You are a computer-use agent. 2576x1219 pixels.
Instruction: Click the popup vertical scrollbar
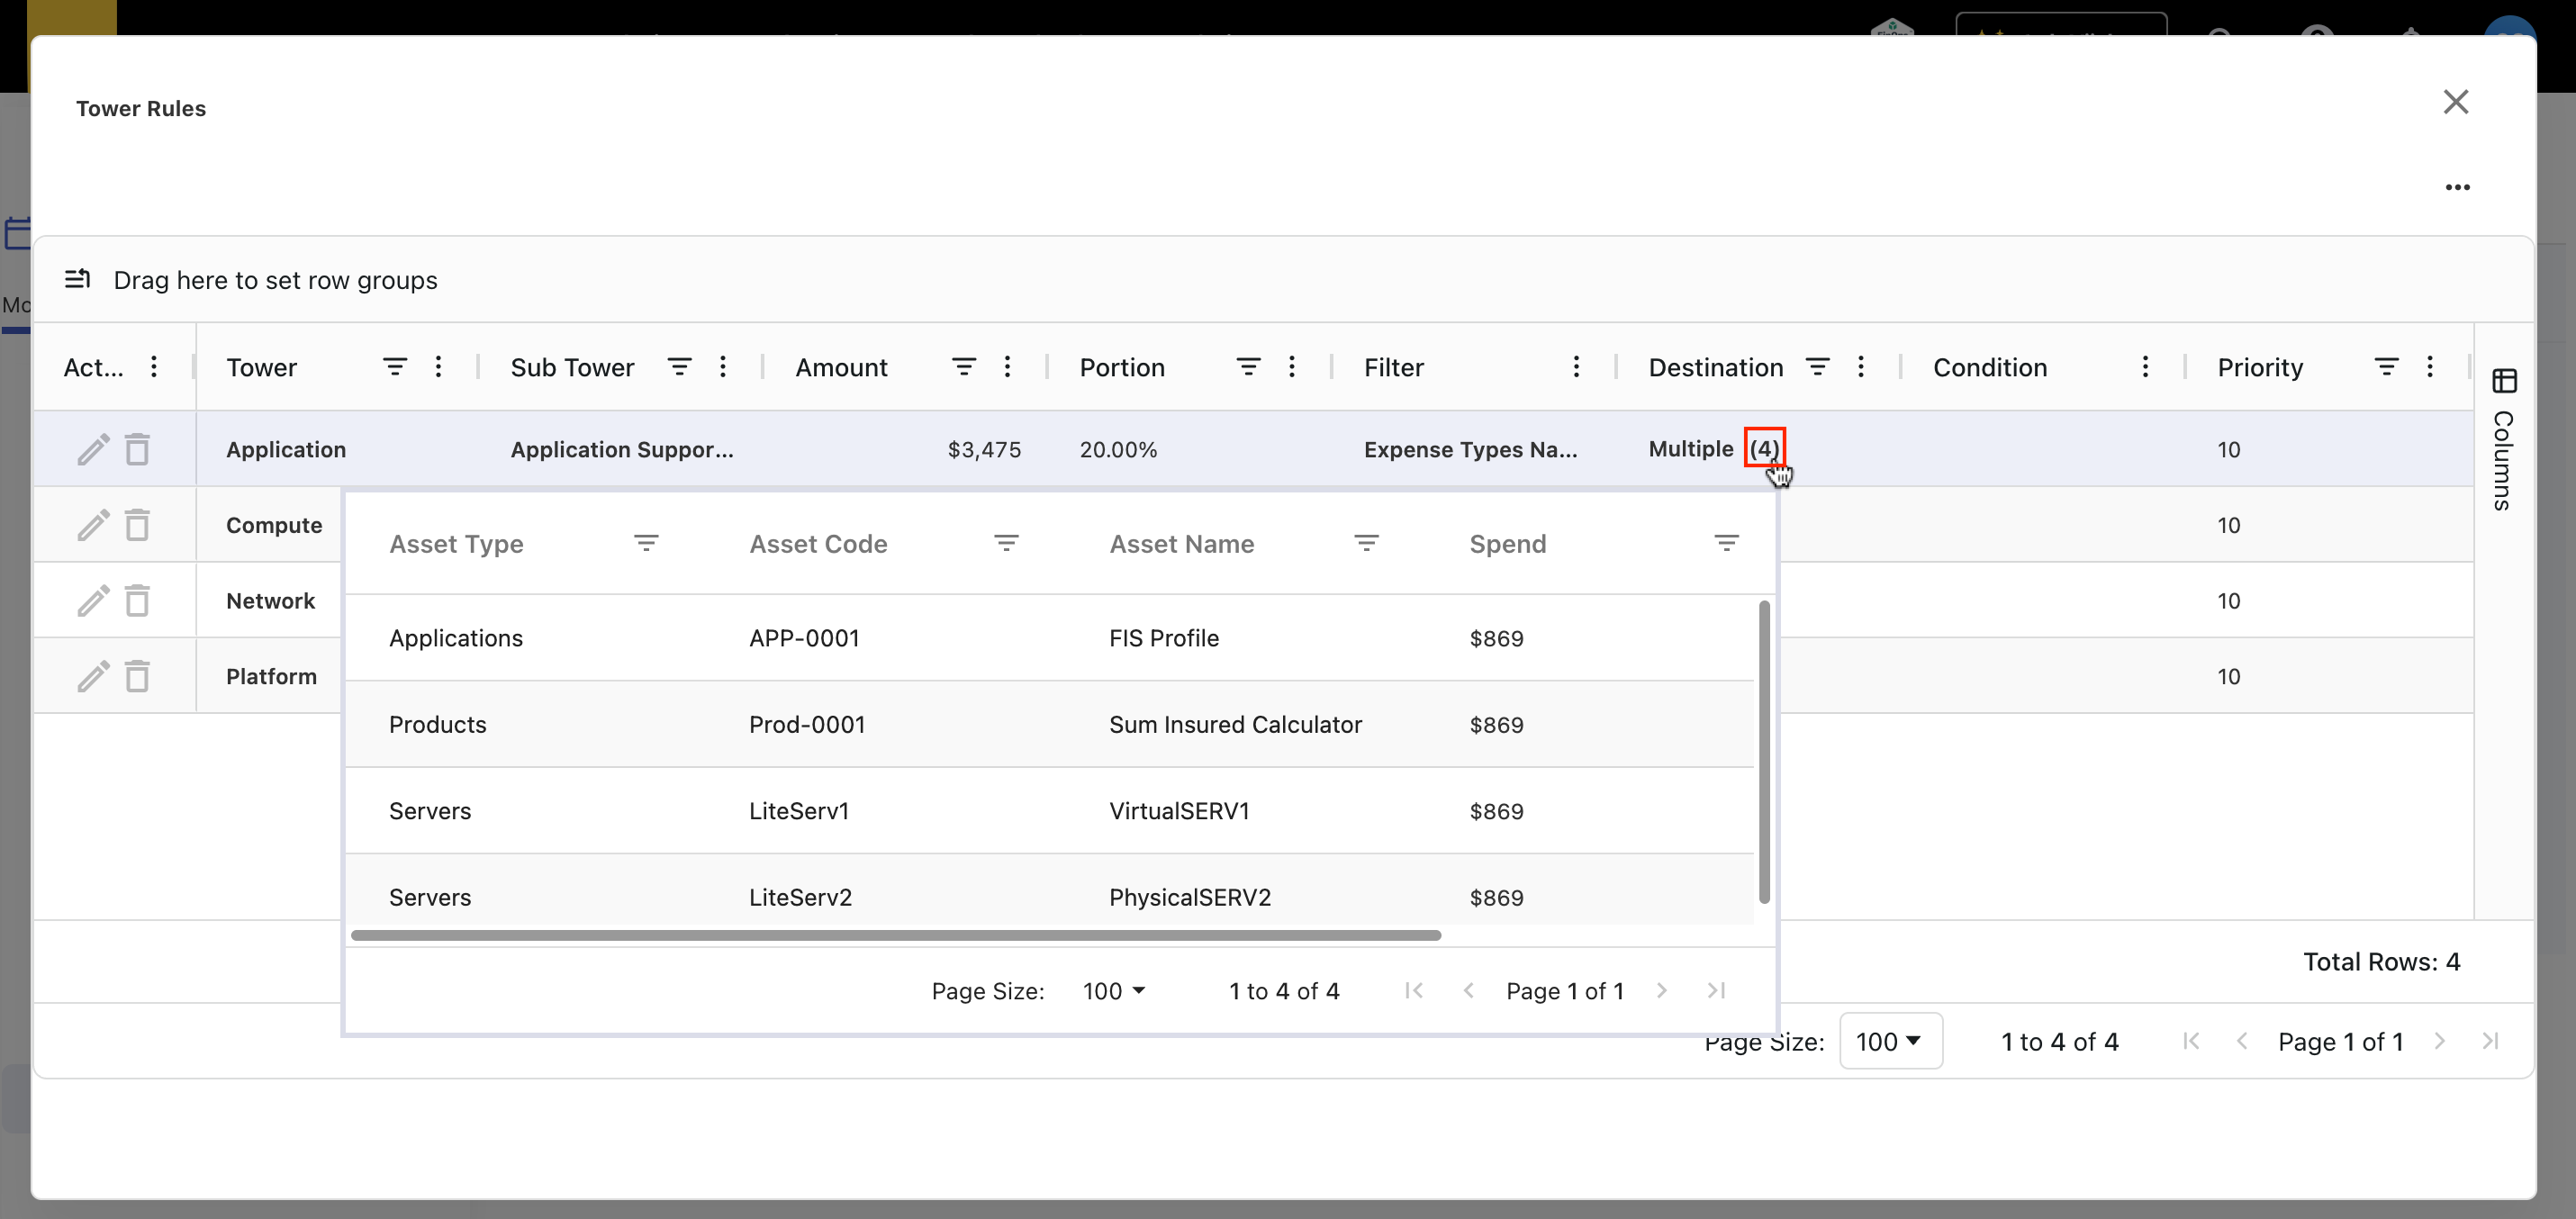click(1764, 750)
